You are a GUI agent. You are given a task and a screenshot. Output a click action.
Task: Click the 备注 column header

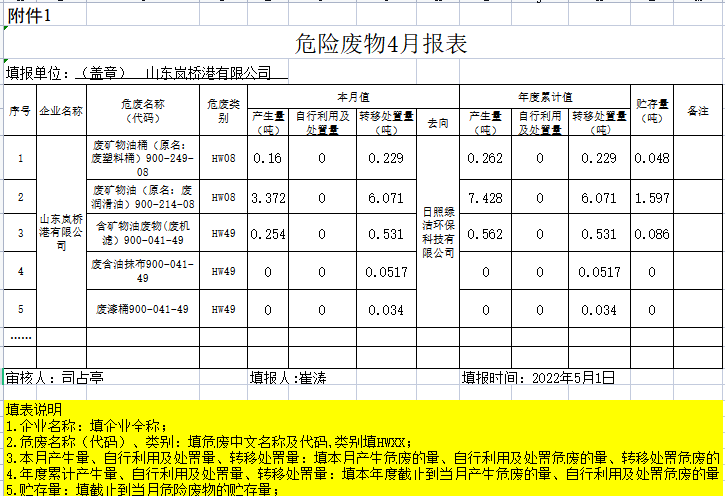tap(697, 111)
